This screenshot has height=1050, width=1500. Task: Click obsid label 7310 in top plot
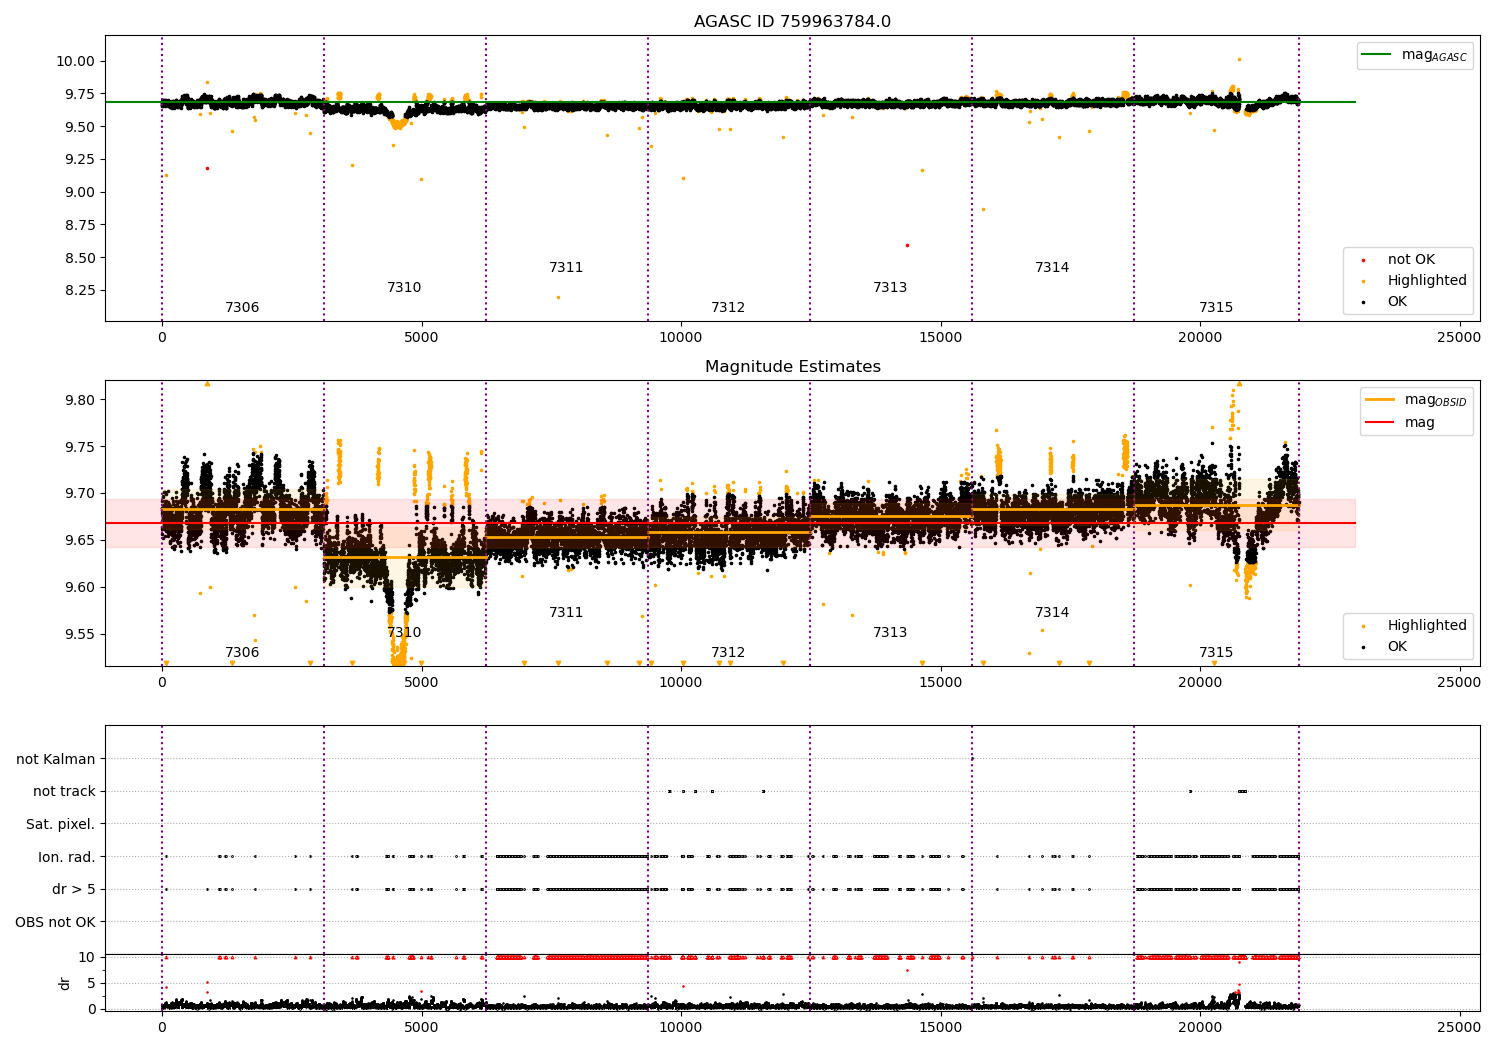pyautogui.click(x=404, y=287)
